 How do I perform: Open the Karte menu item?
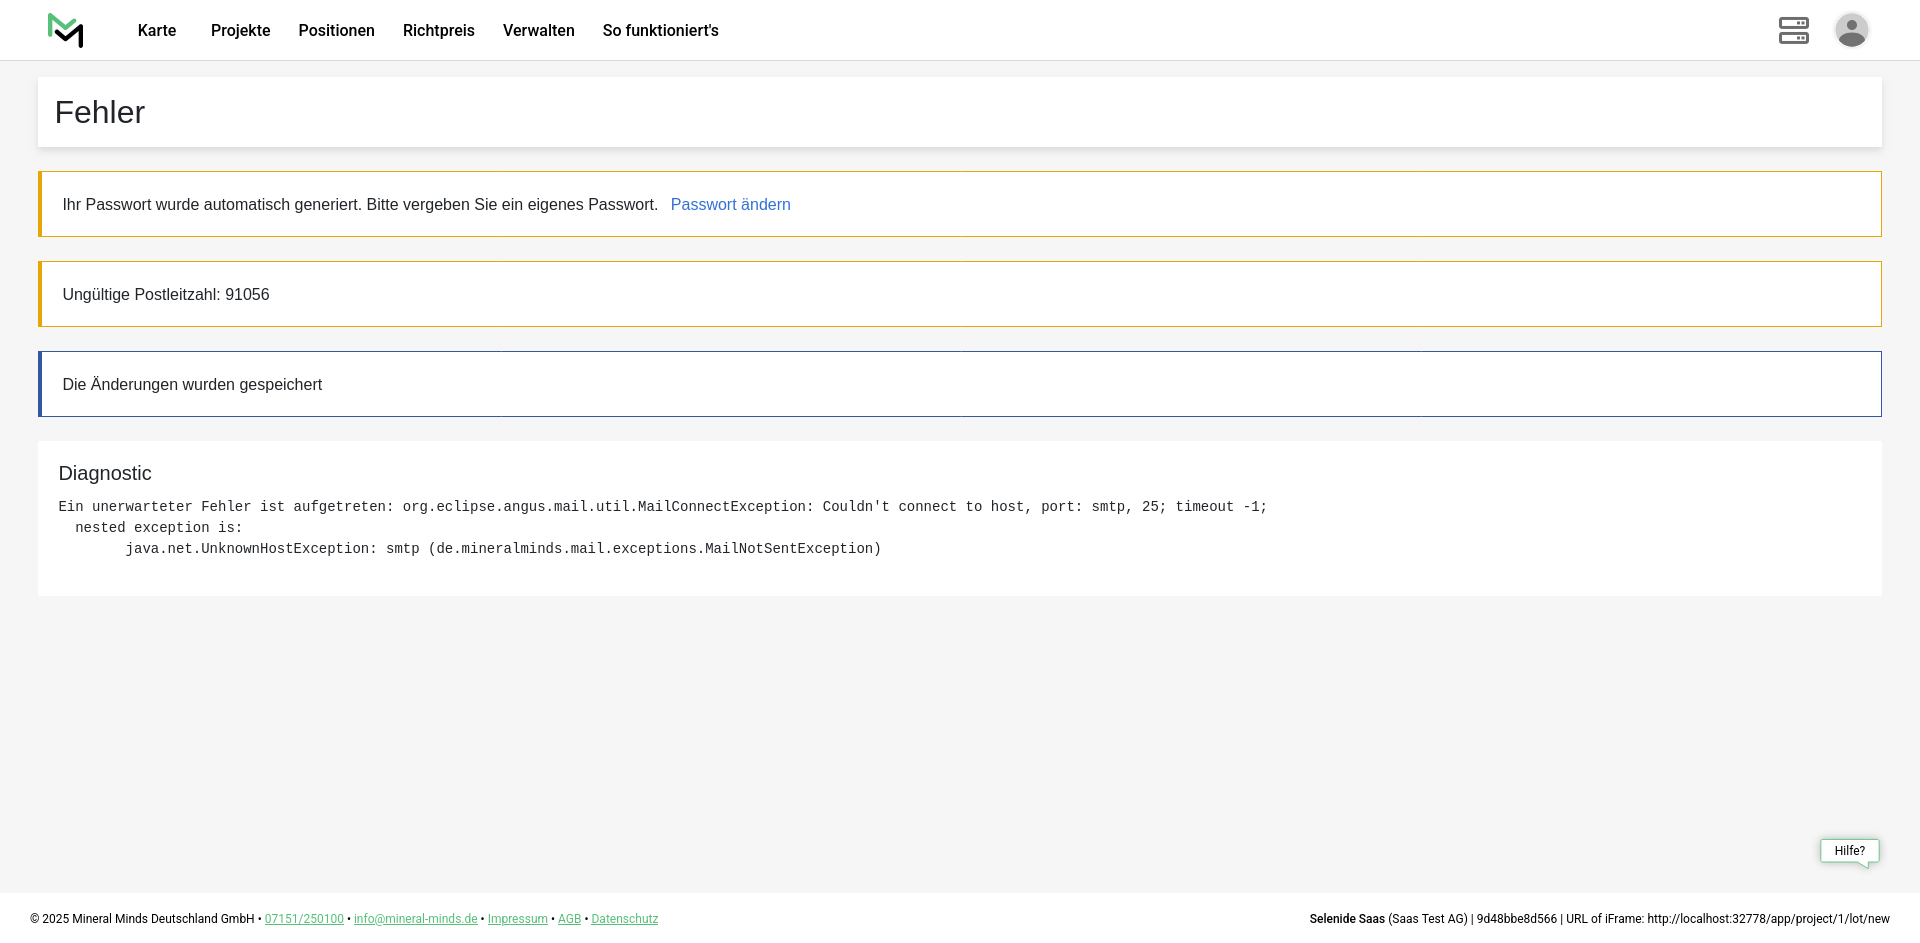pos(157,30)
